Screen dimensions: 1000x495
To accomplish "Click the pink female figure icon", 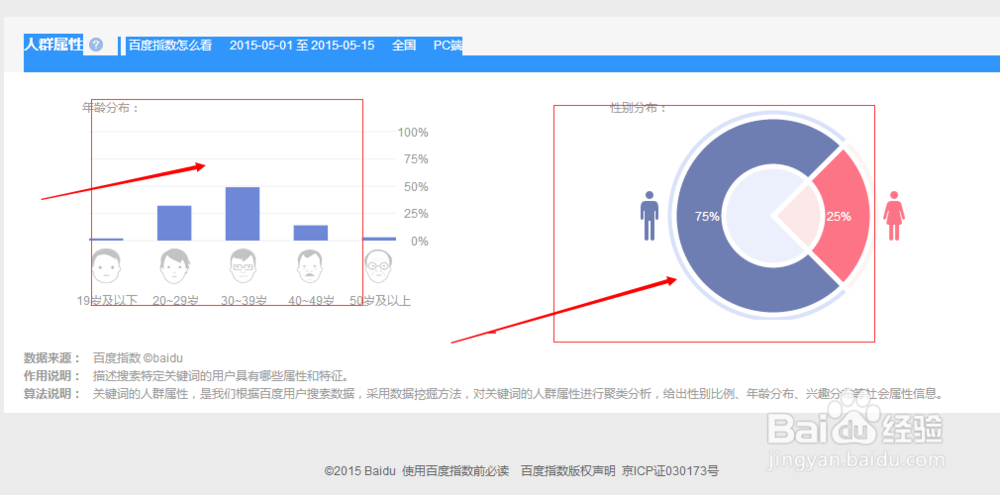I will coord(894,216).
